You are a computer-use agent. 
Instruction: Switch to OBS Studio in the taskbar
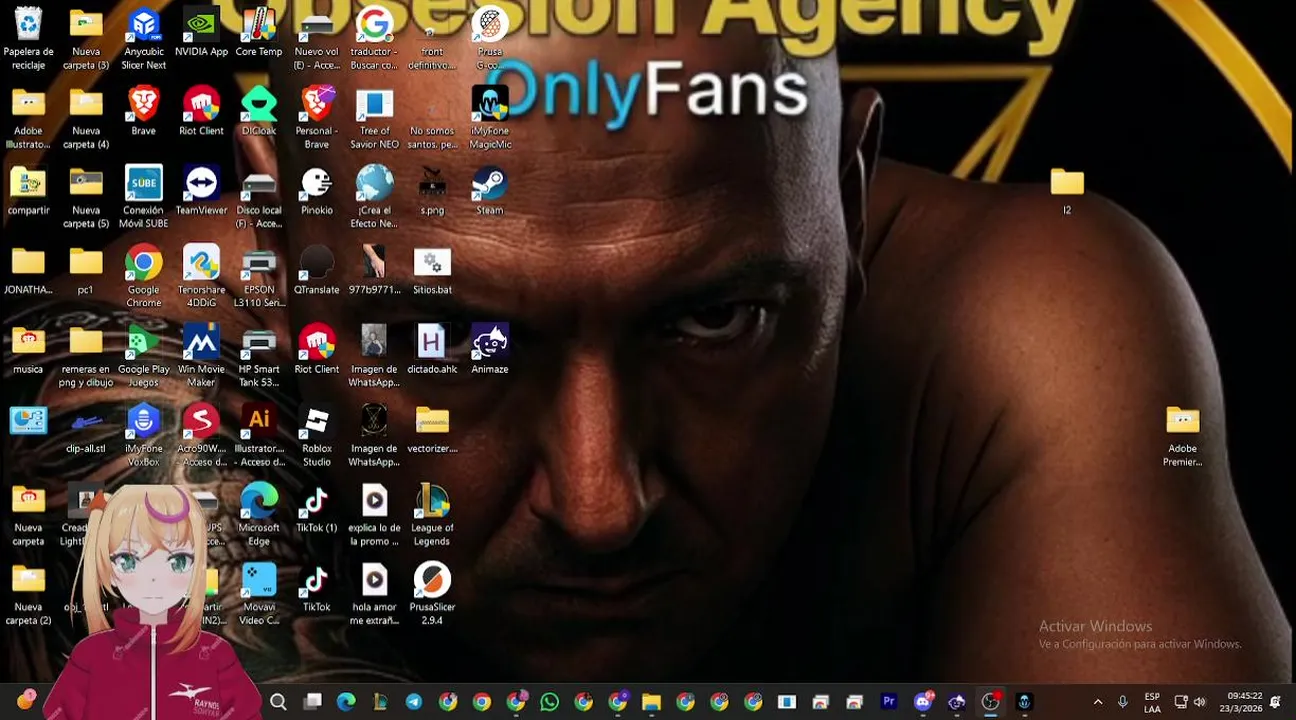tap(990, 702)
